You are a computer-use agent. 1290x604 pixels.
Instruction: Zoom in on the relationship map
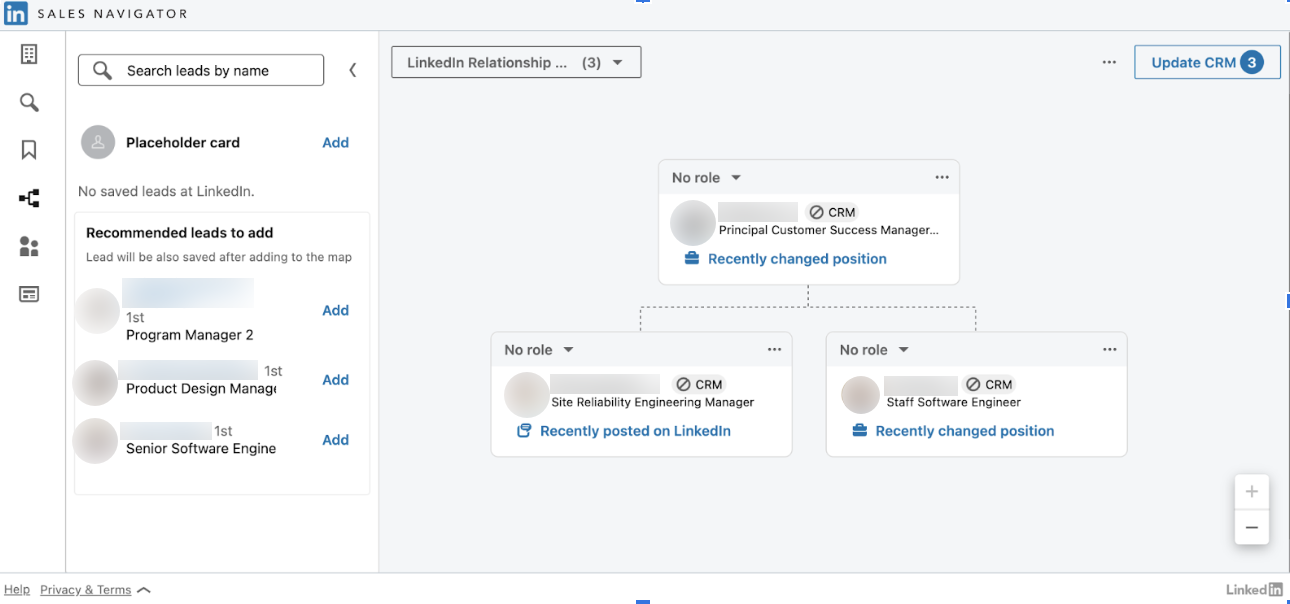pos(1251,492)
